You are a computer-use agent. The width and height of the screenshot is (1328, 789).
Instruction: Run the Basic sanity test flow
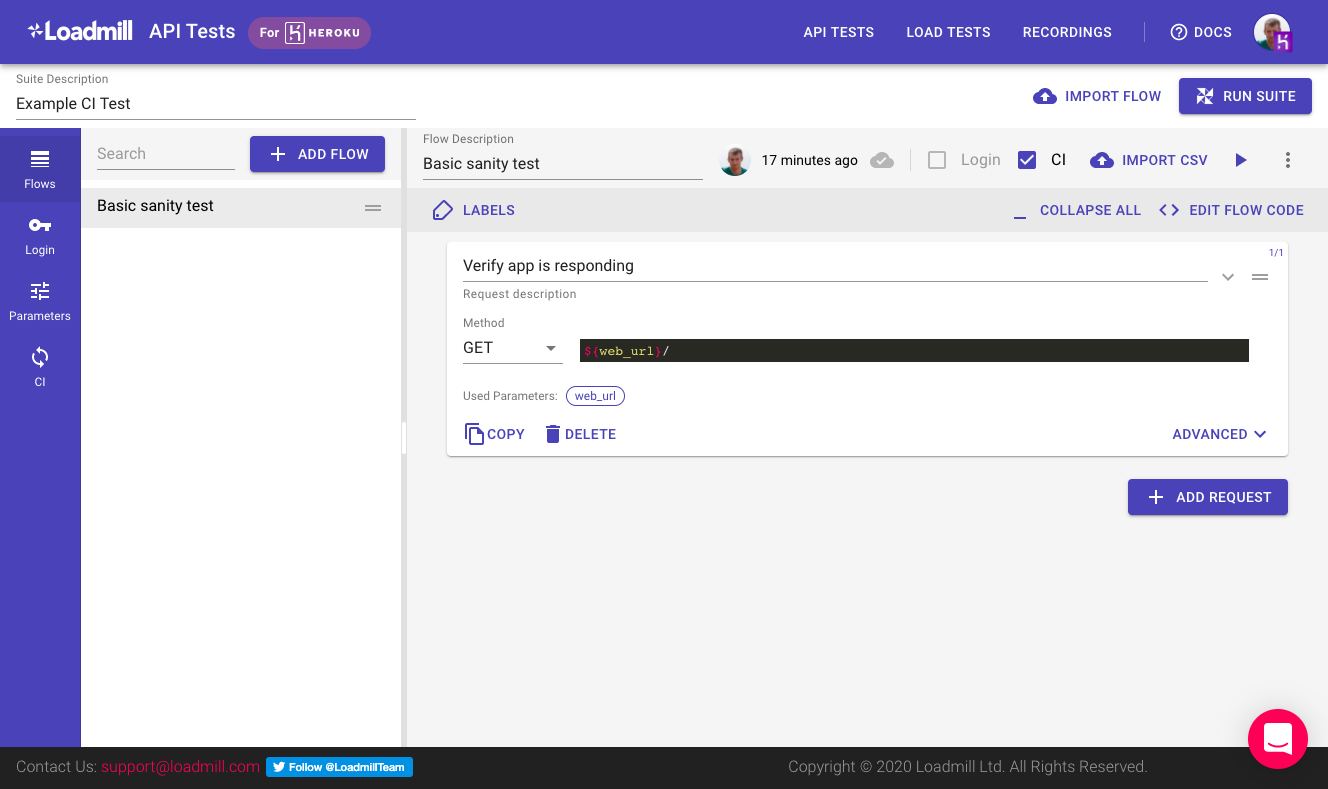pyautogui.click(x=1241, y=160)
